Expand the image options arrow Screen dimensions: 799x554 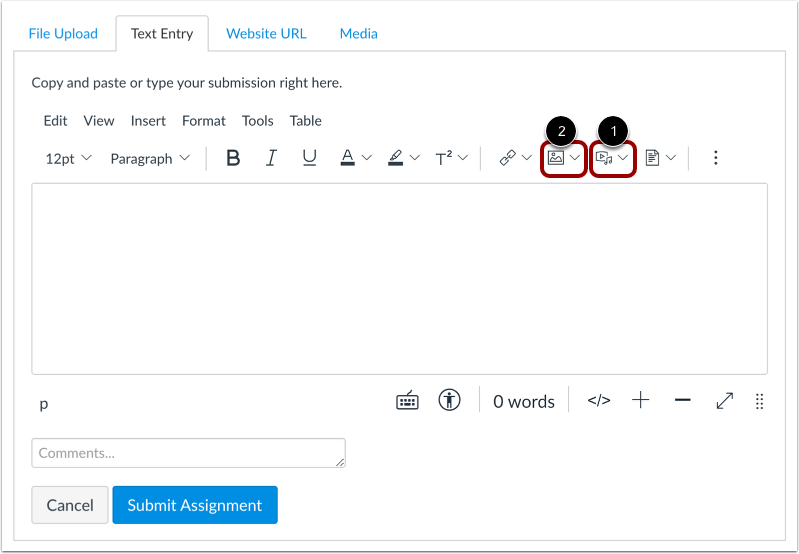pyautogui.click(x=575, y=157)
